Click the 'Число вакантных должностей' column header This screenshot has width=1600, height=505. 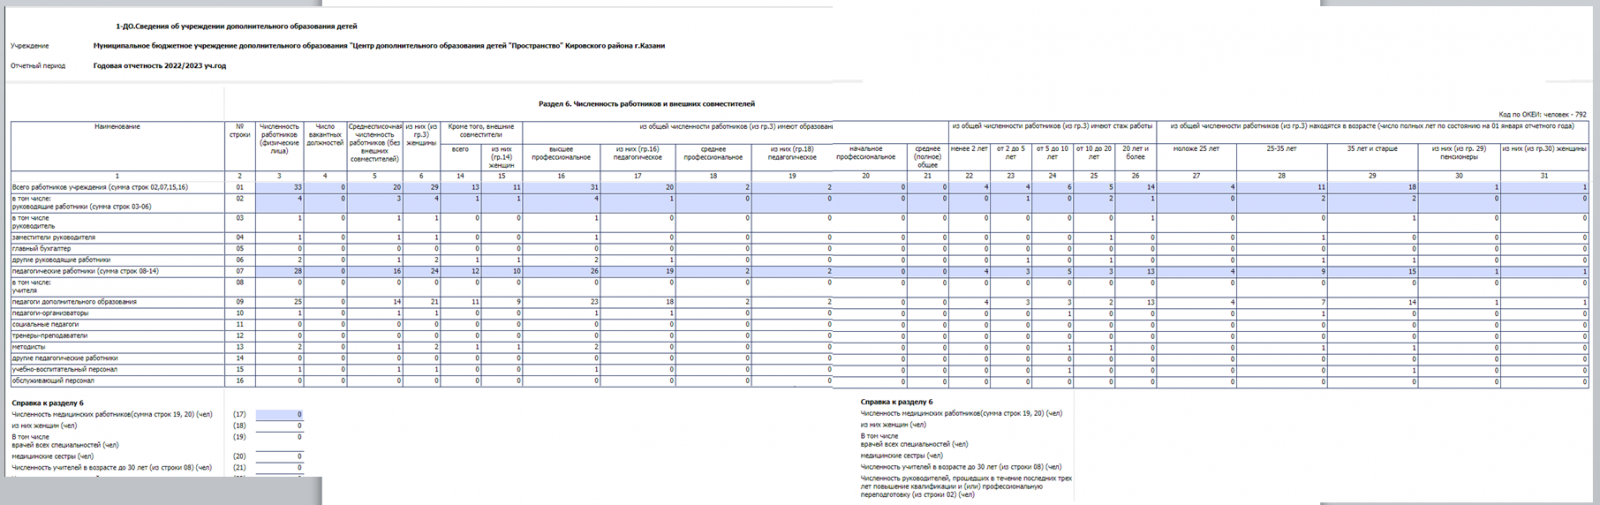(x=325, y=135)
